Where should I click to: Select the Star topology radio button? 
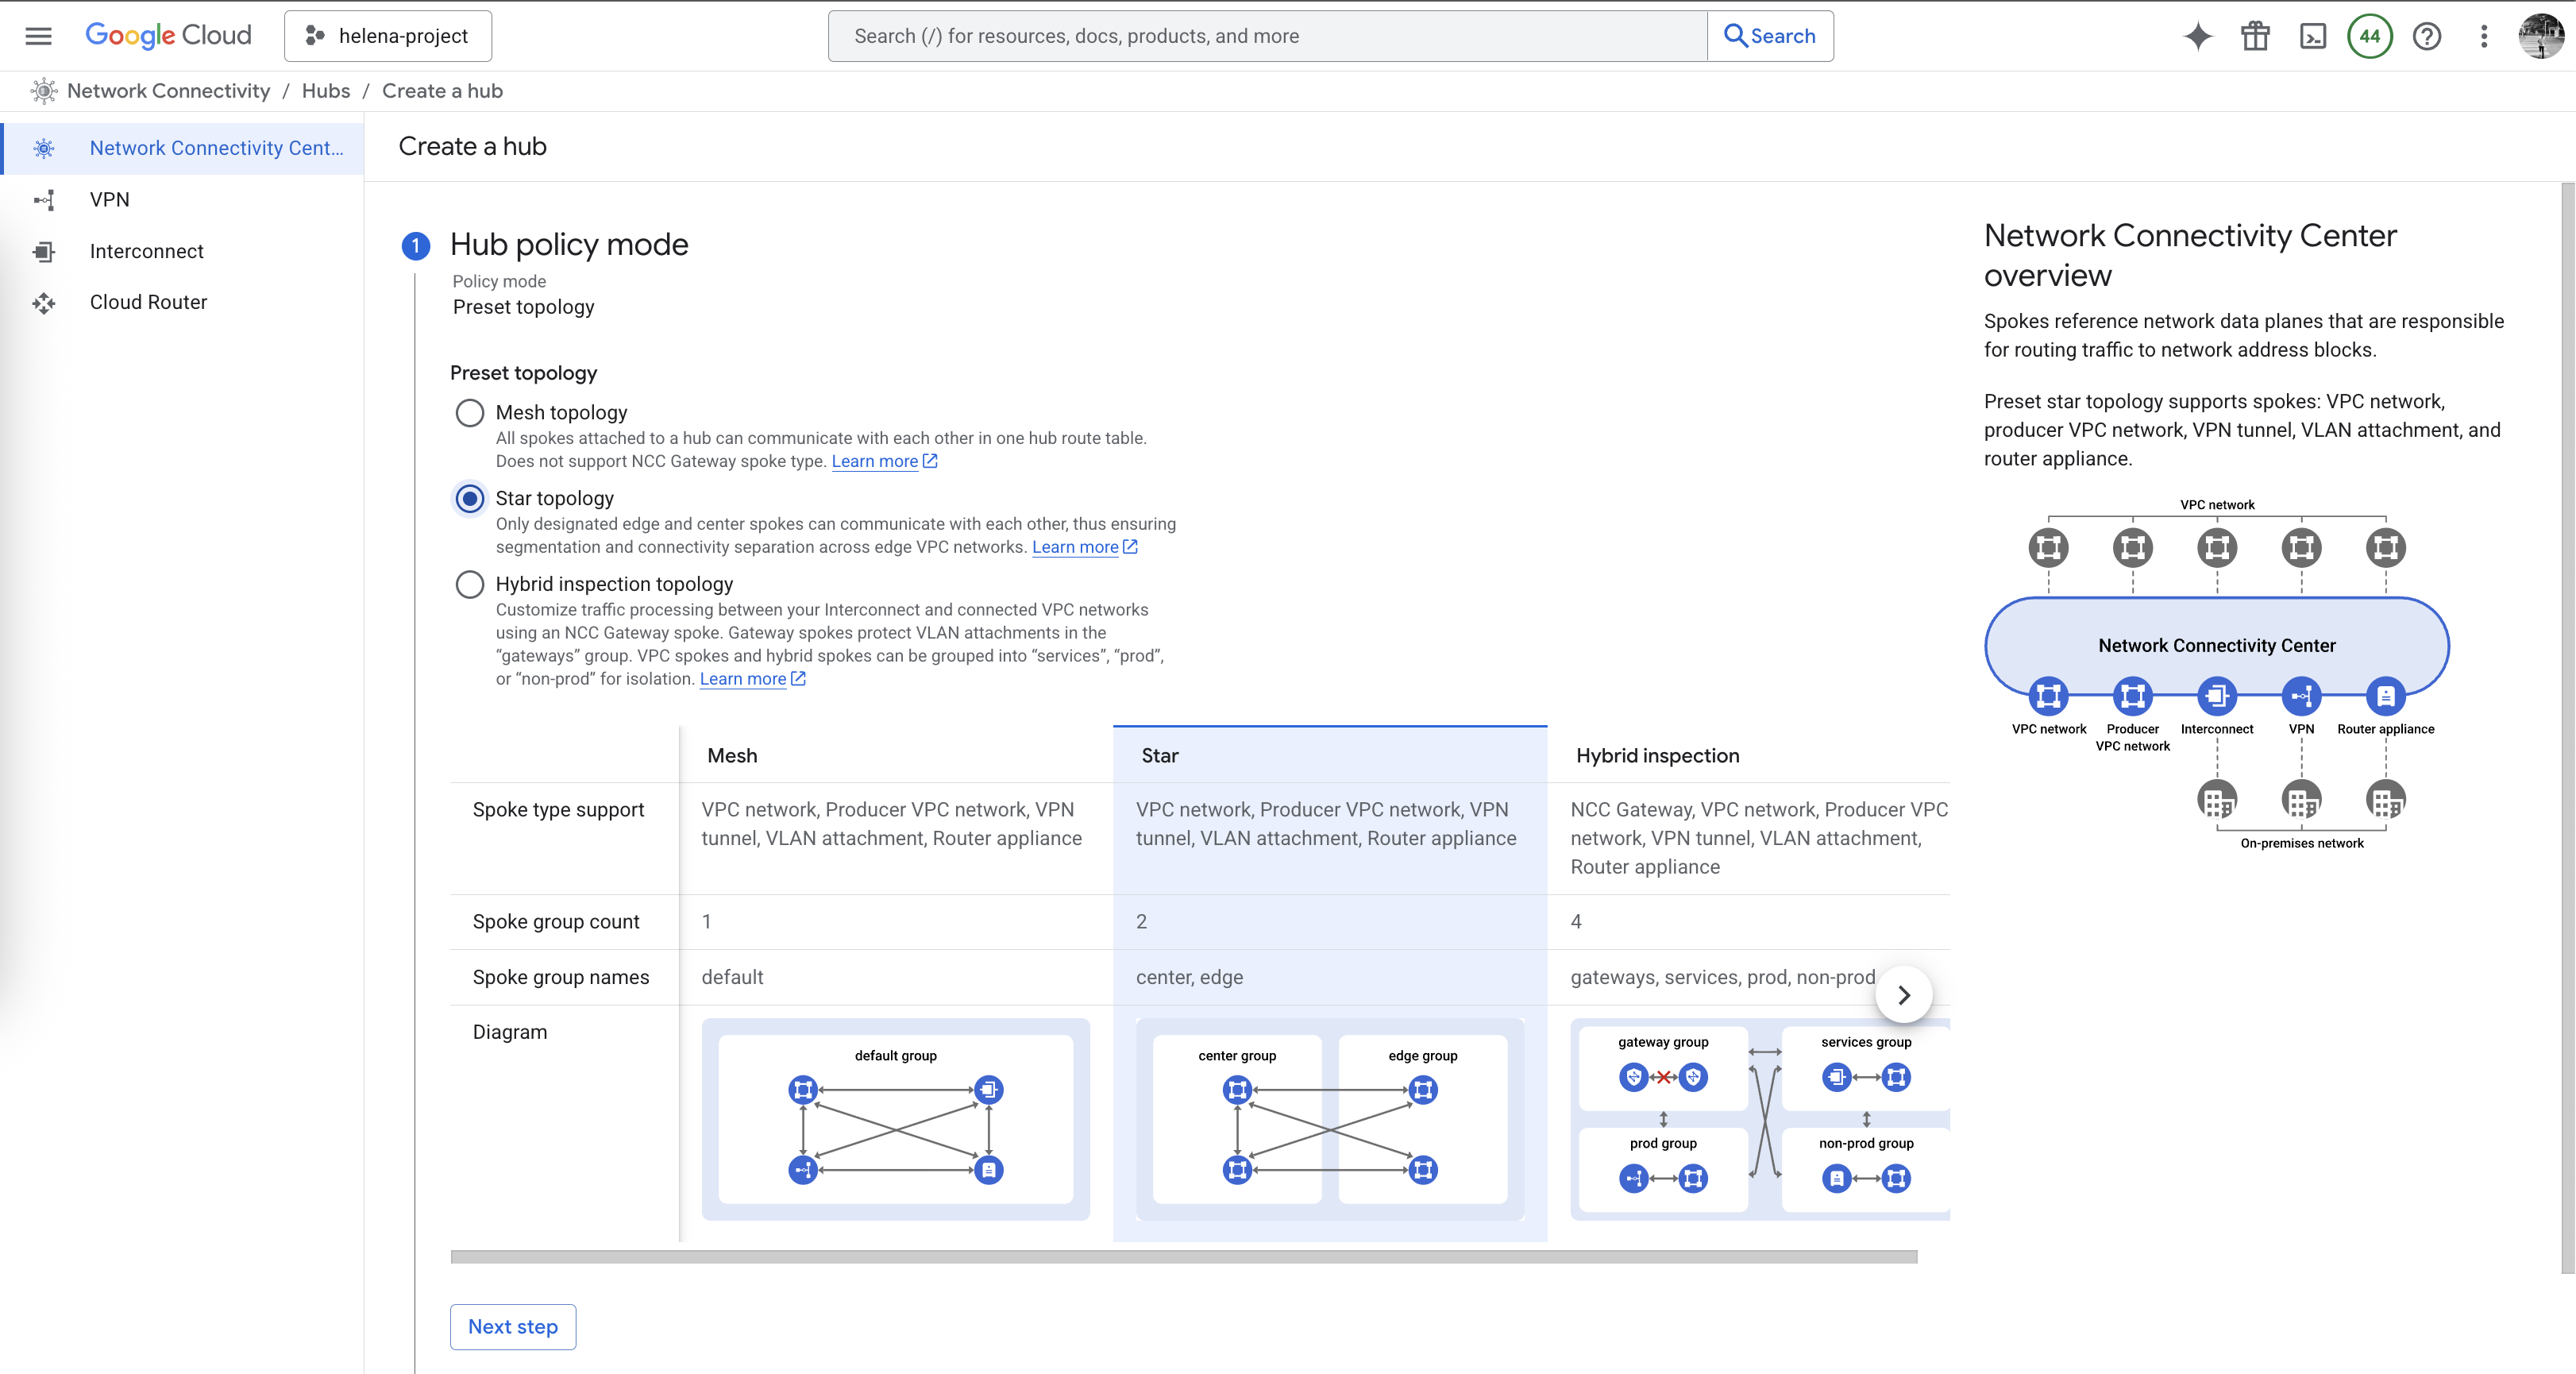click(469, 499)
